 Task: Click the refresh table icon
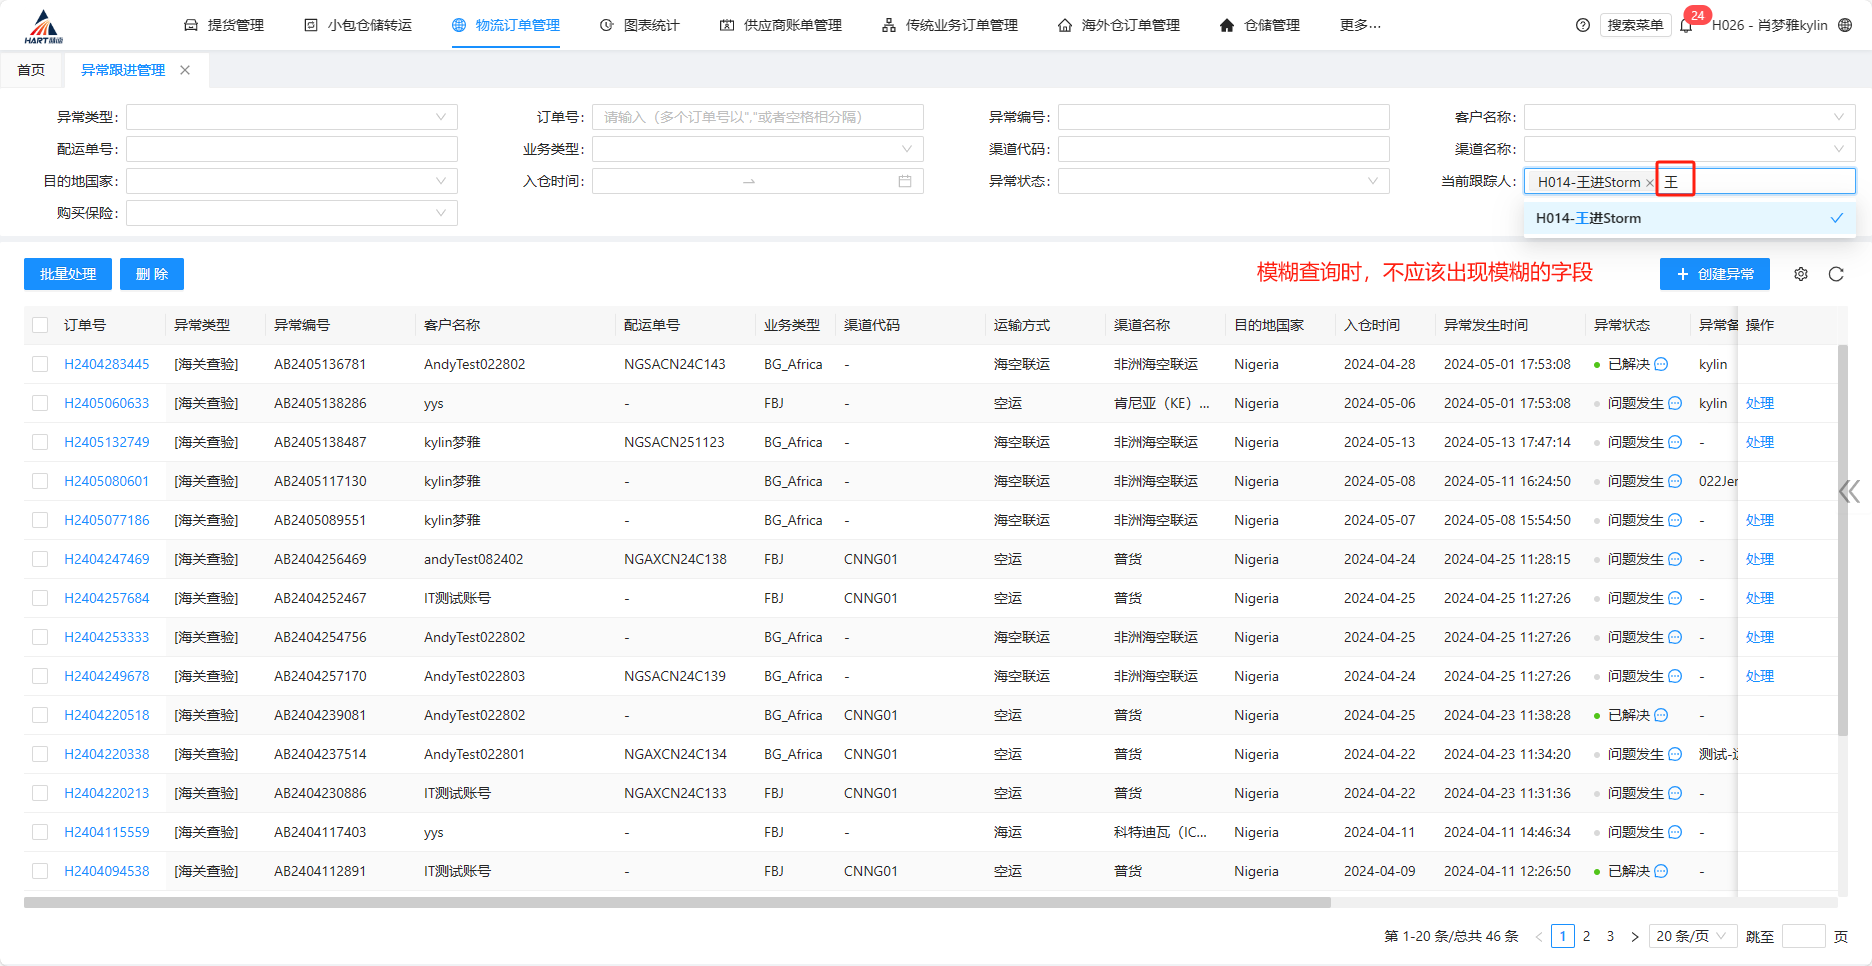coord(1836,274)
